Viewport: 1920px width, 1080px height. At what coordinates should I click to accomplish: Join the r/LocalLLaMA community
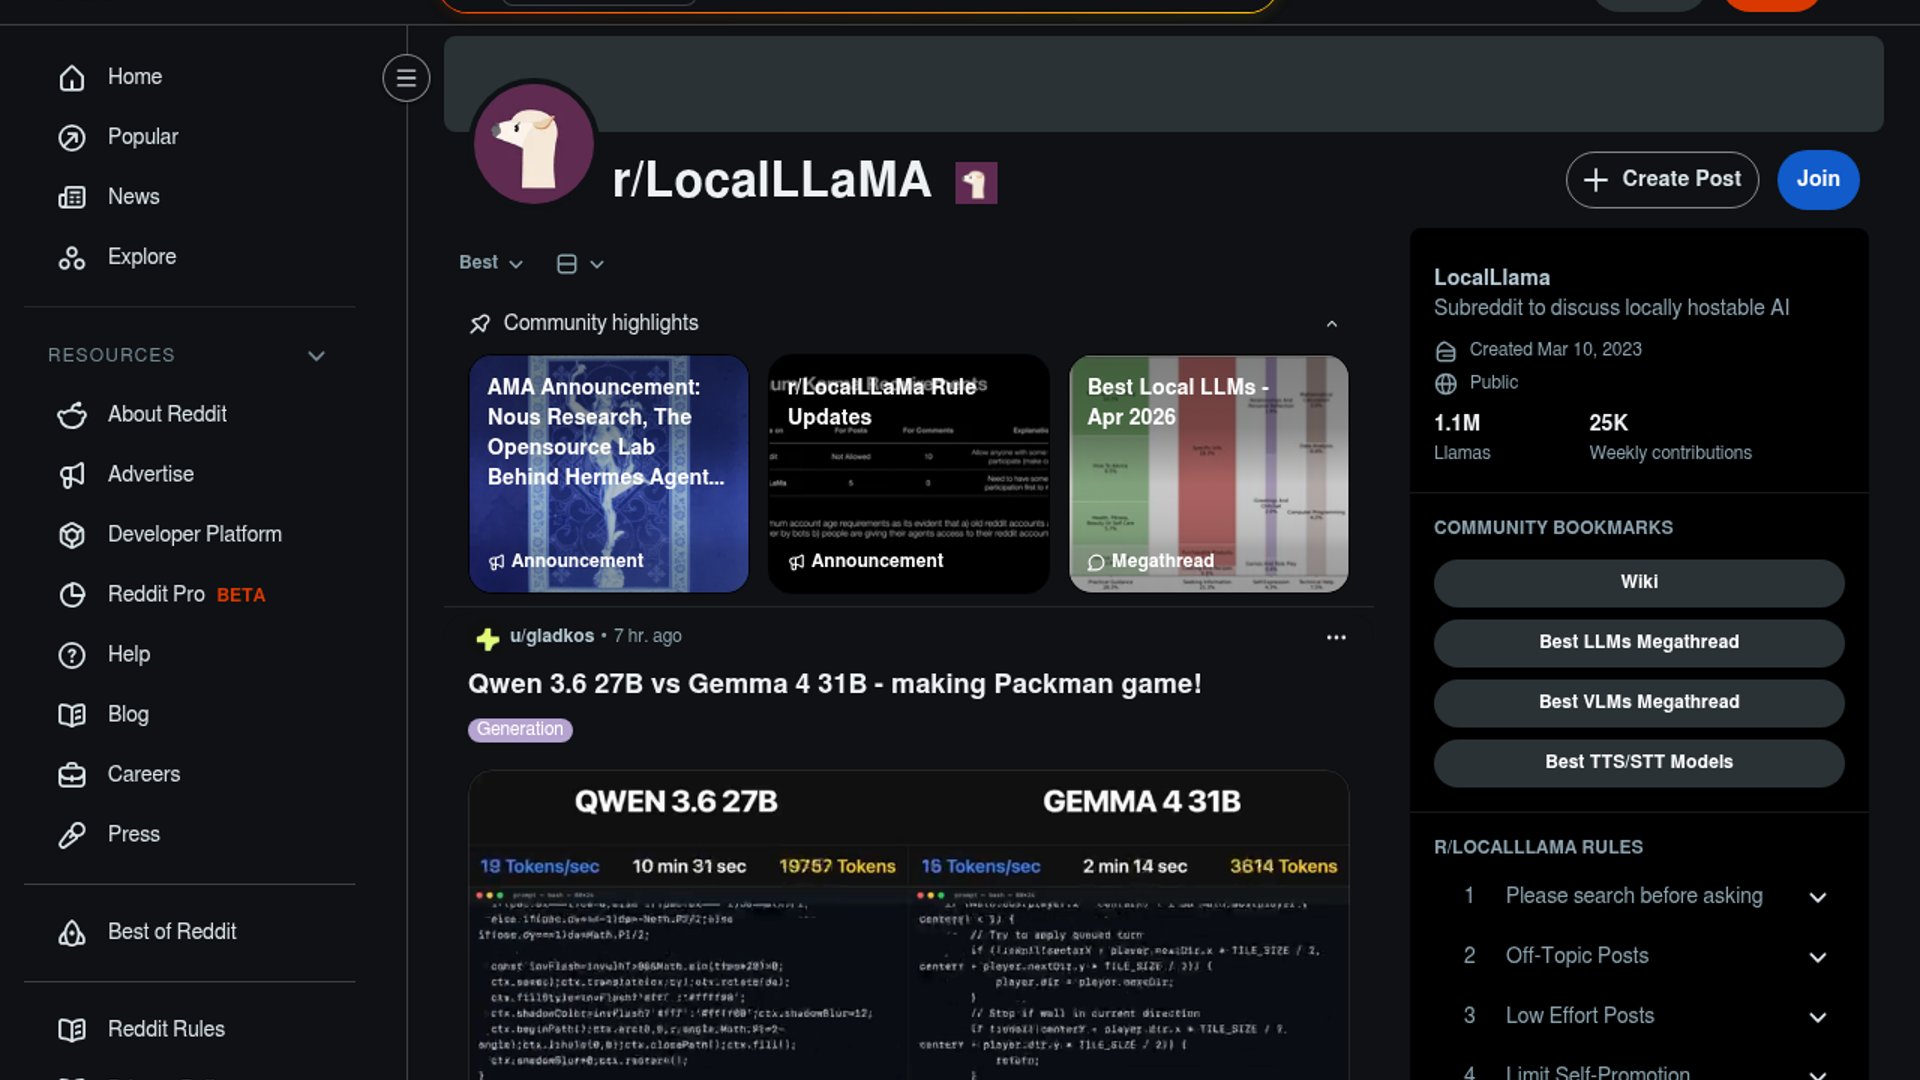click(1818, 180)
